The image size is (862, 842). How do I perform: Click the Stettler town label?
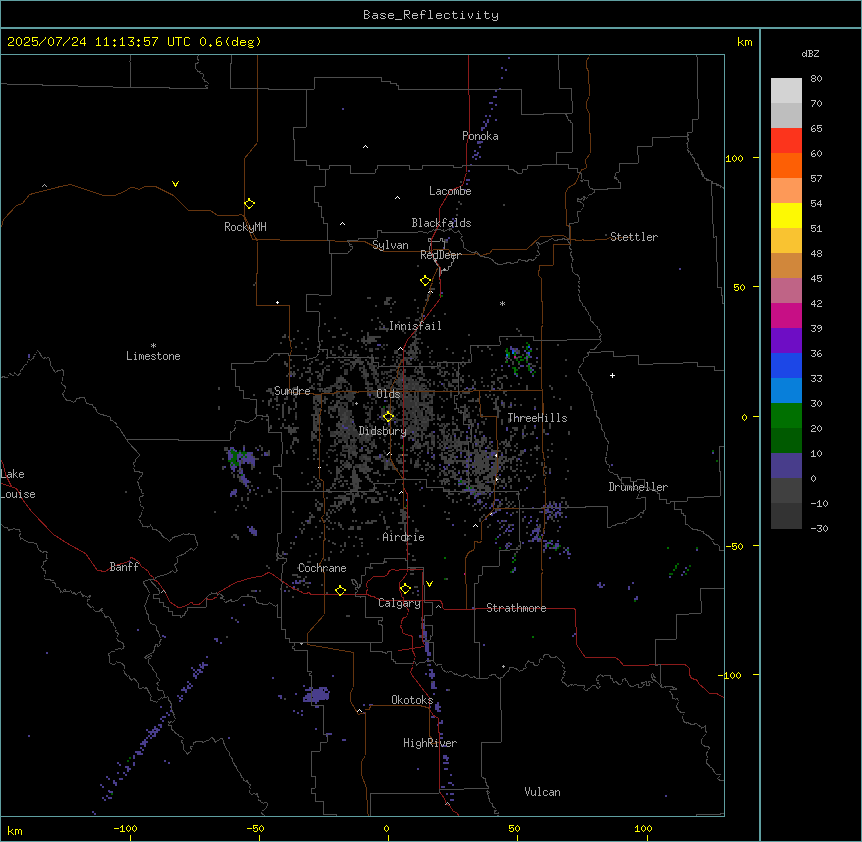[x=634, y=237]
